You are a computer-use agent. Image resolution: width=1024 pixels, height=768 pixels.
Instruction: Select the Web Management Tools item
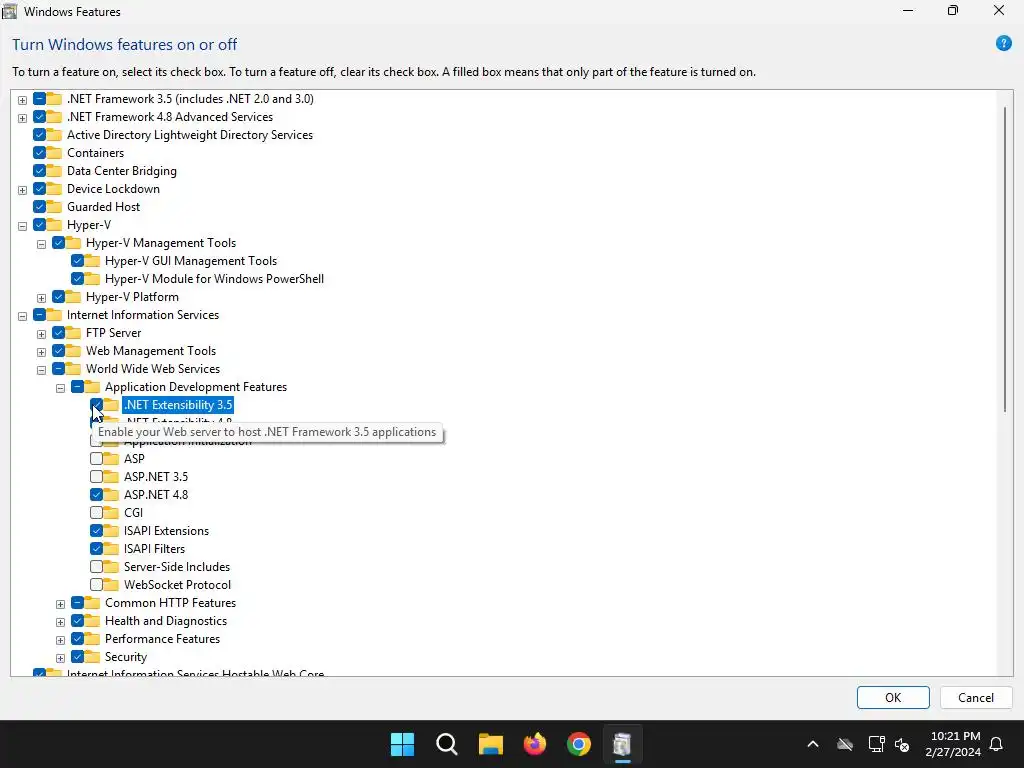(151, 351)
